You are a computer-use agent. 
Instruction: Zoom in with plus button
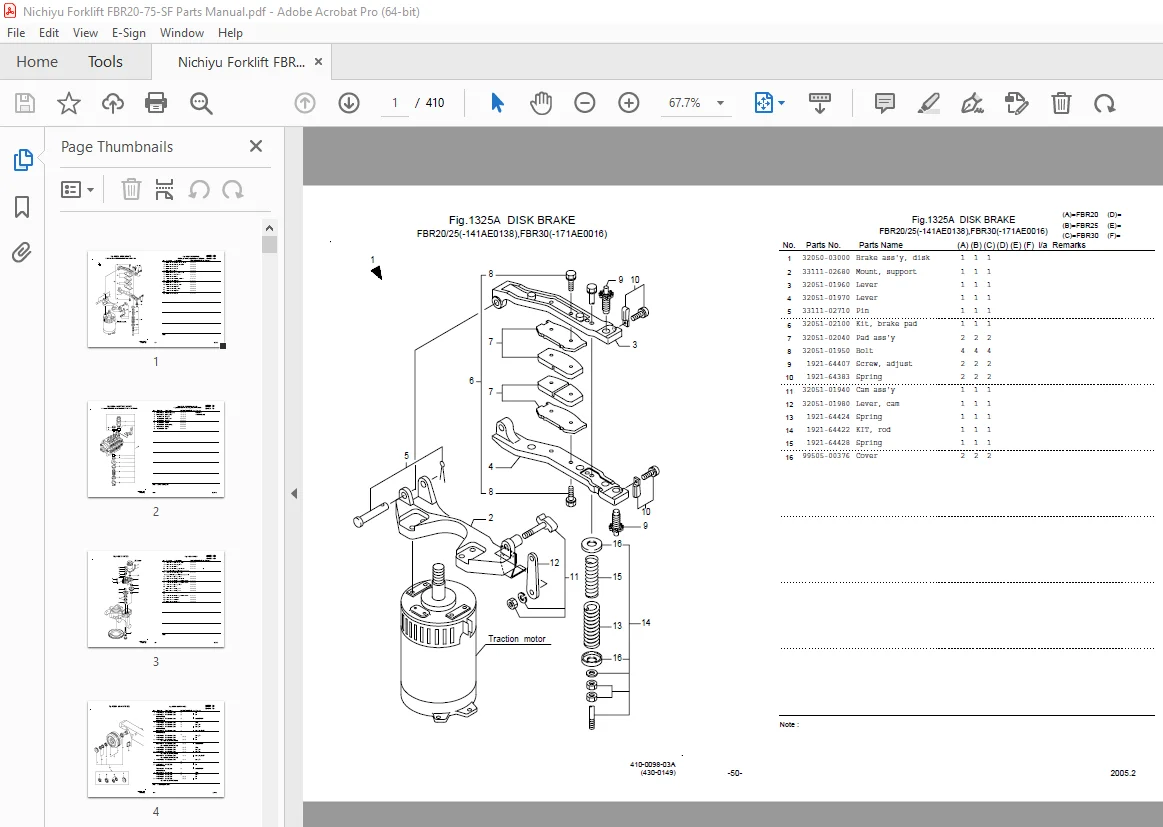click(629, 103)
